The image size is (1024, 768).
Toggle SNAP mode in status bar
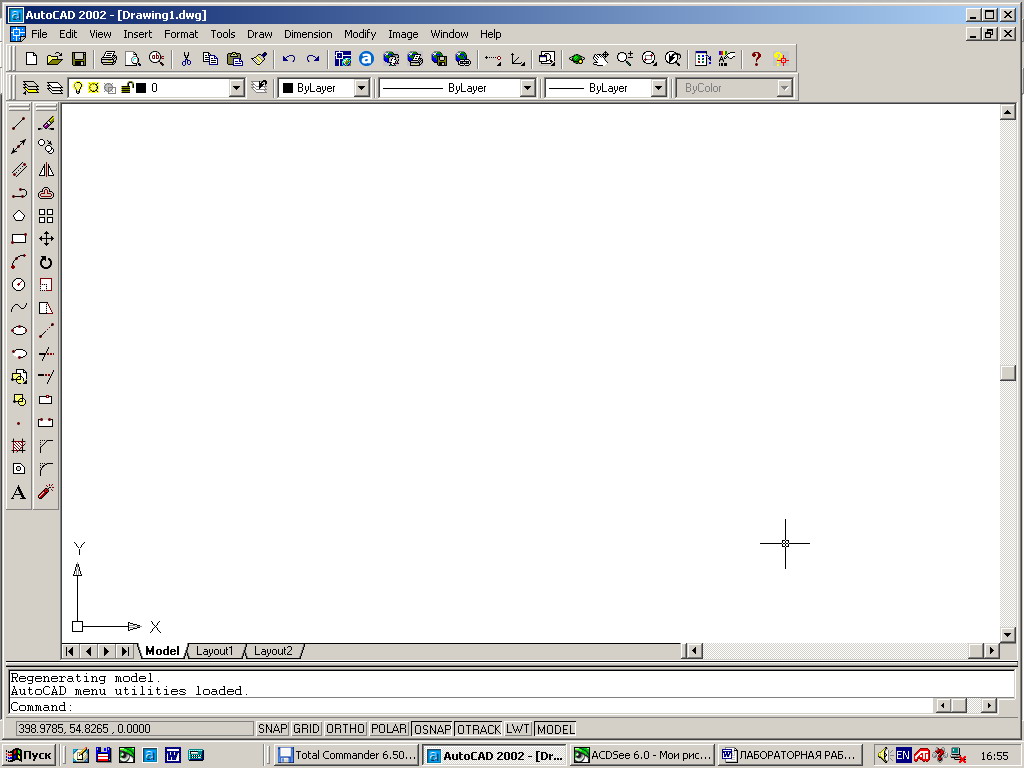(x=272, y=729)
